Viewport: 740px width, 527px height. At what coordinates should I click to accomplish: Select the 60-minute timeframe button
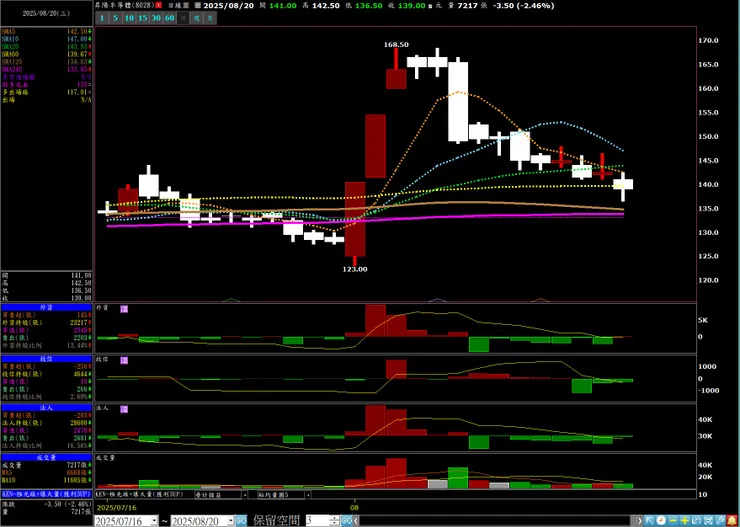170,18
